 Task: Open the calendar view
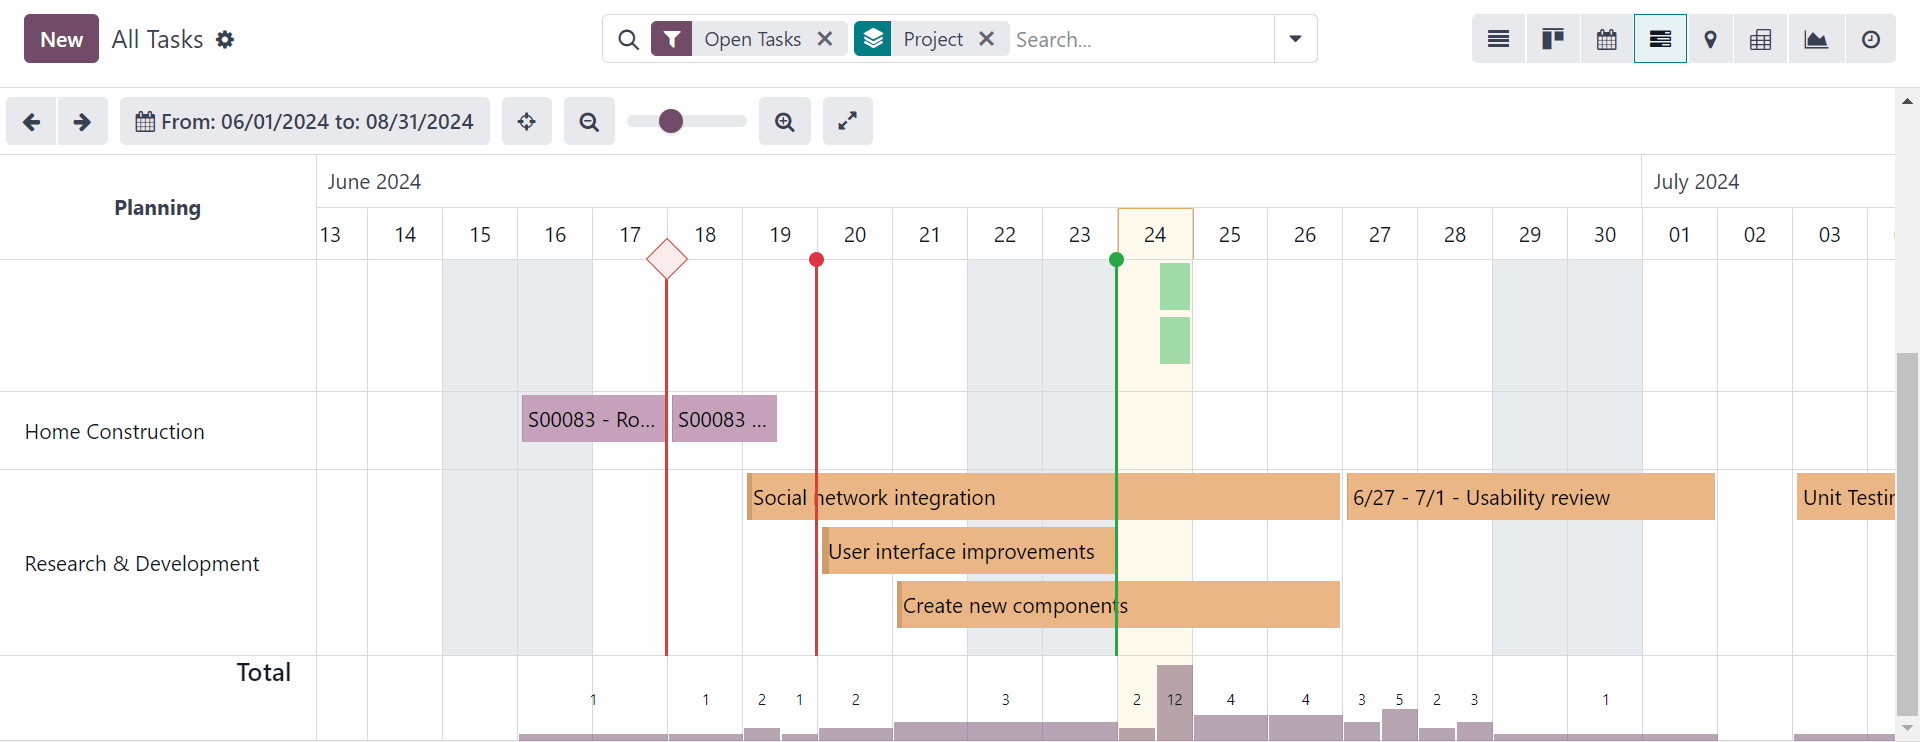[x=1606, y=39]
